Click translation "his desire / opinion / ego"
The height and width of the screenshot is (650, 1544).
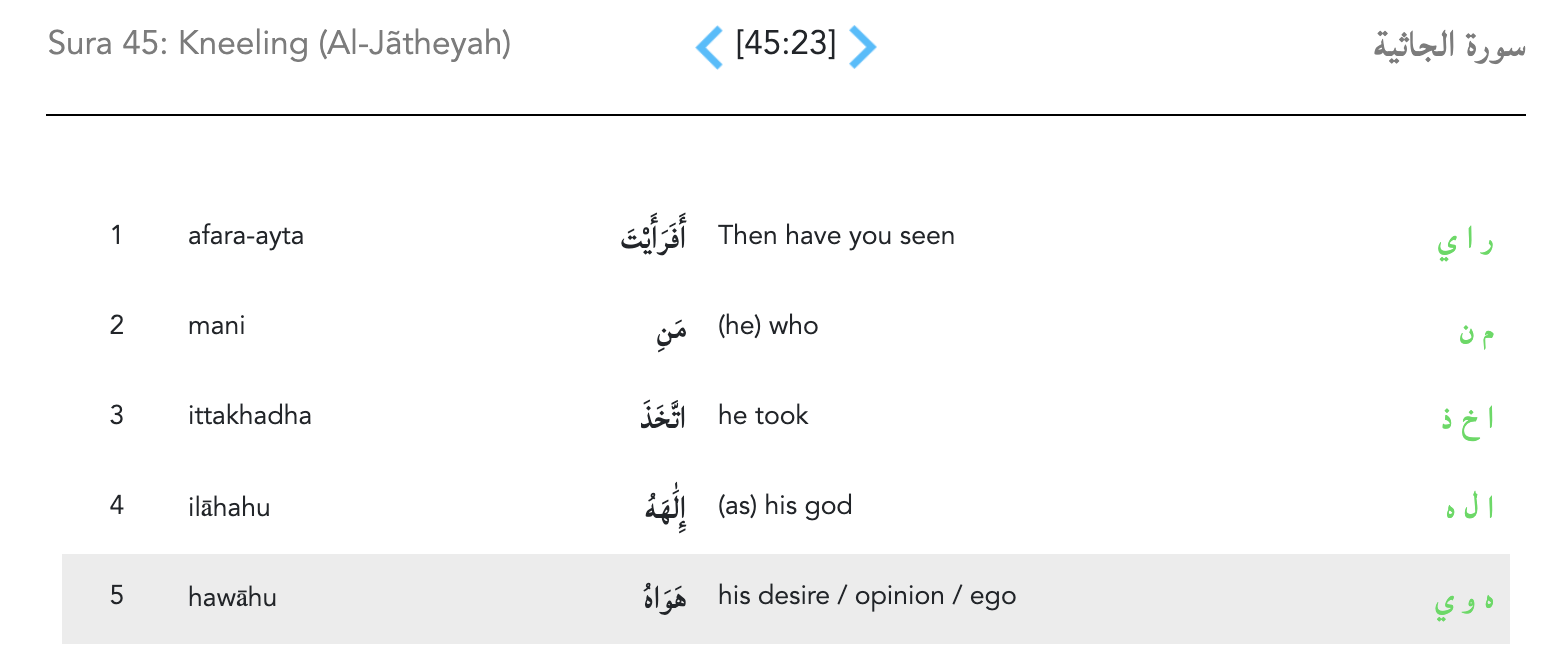point(866,596)
